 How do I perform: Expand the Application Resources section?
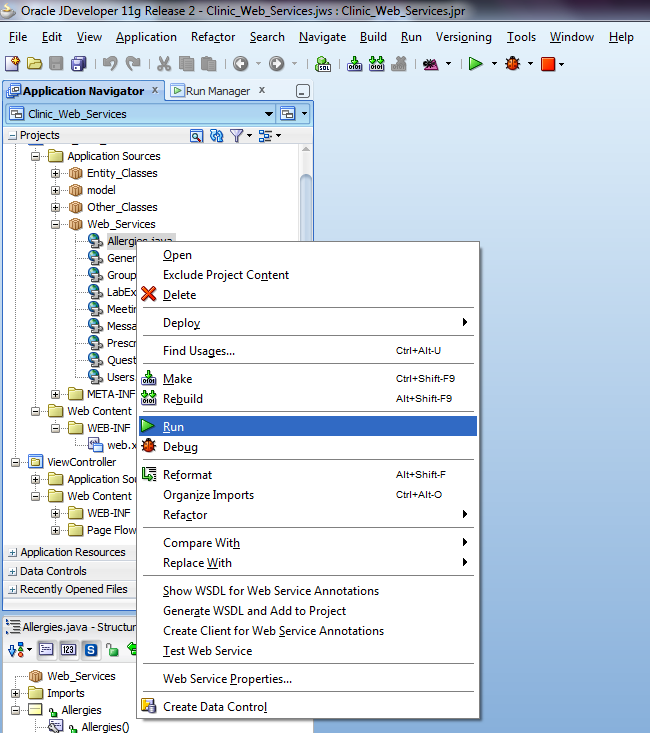click(13, 553)
